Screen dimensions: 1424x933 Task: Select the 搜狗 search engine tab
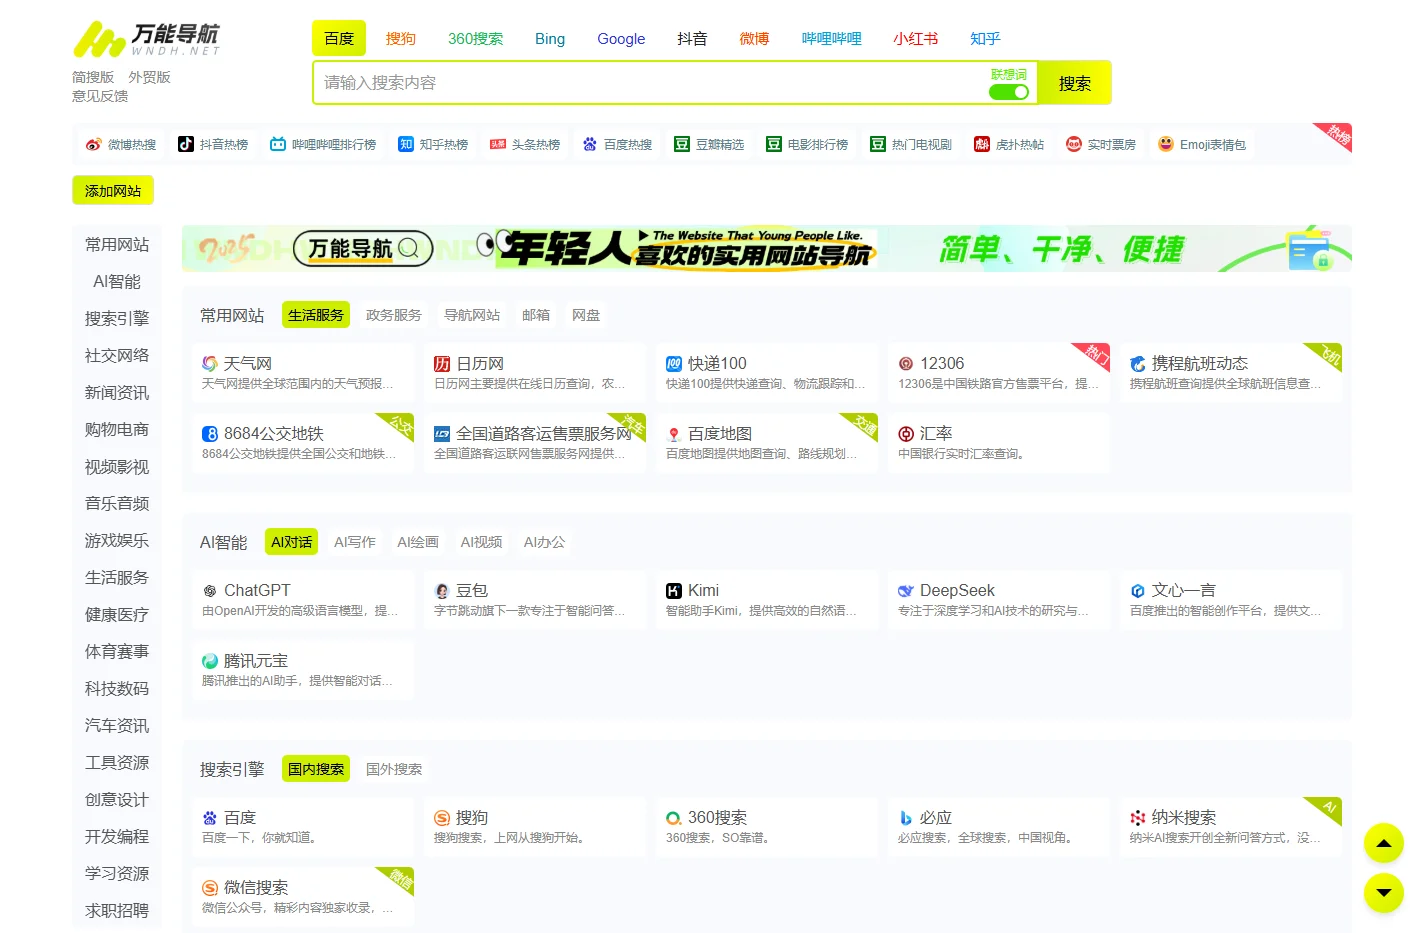pos(400,38)
